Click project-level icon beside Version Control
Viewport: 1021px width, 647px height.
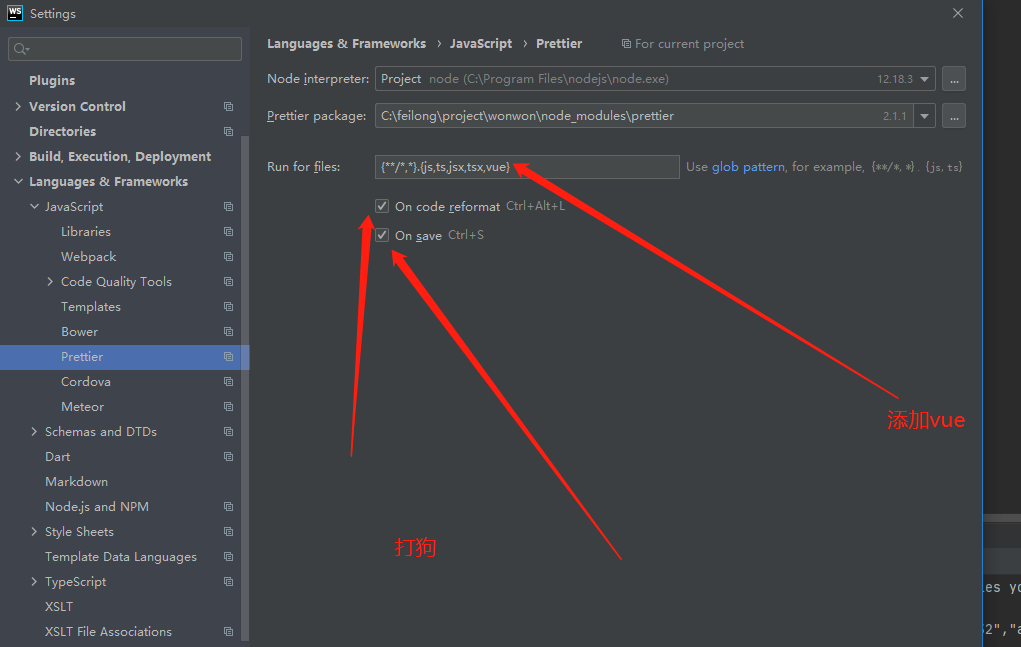click(229, 106)
